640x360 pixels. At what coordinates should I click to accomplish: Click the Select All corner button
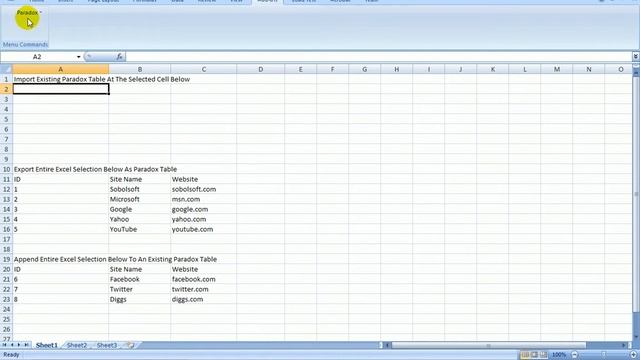[x=6, y=69]
